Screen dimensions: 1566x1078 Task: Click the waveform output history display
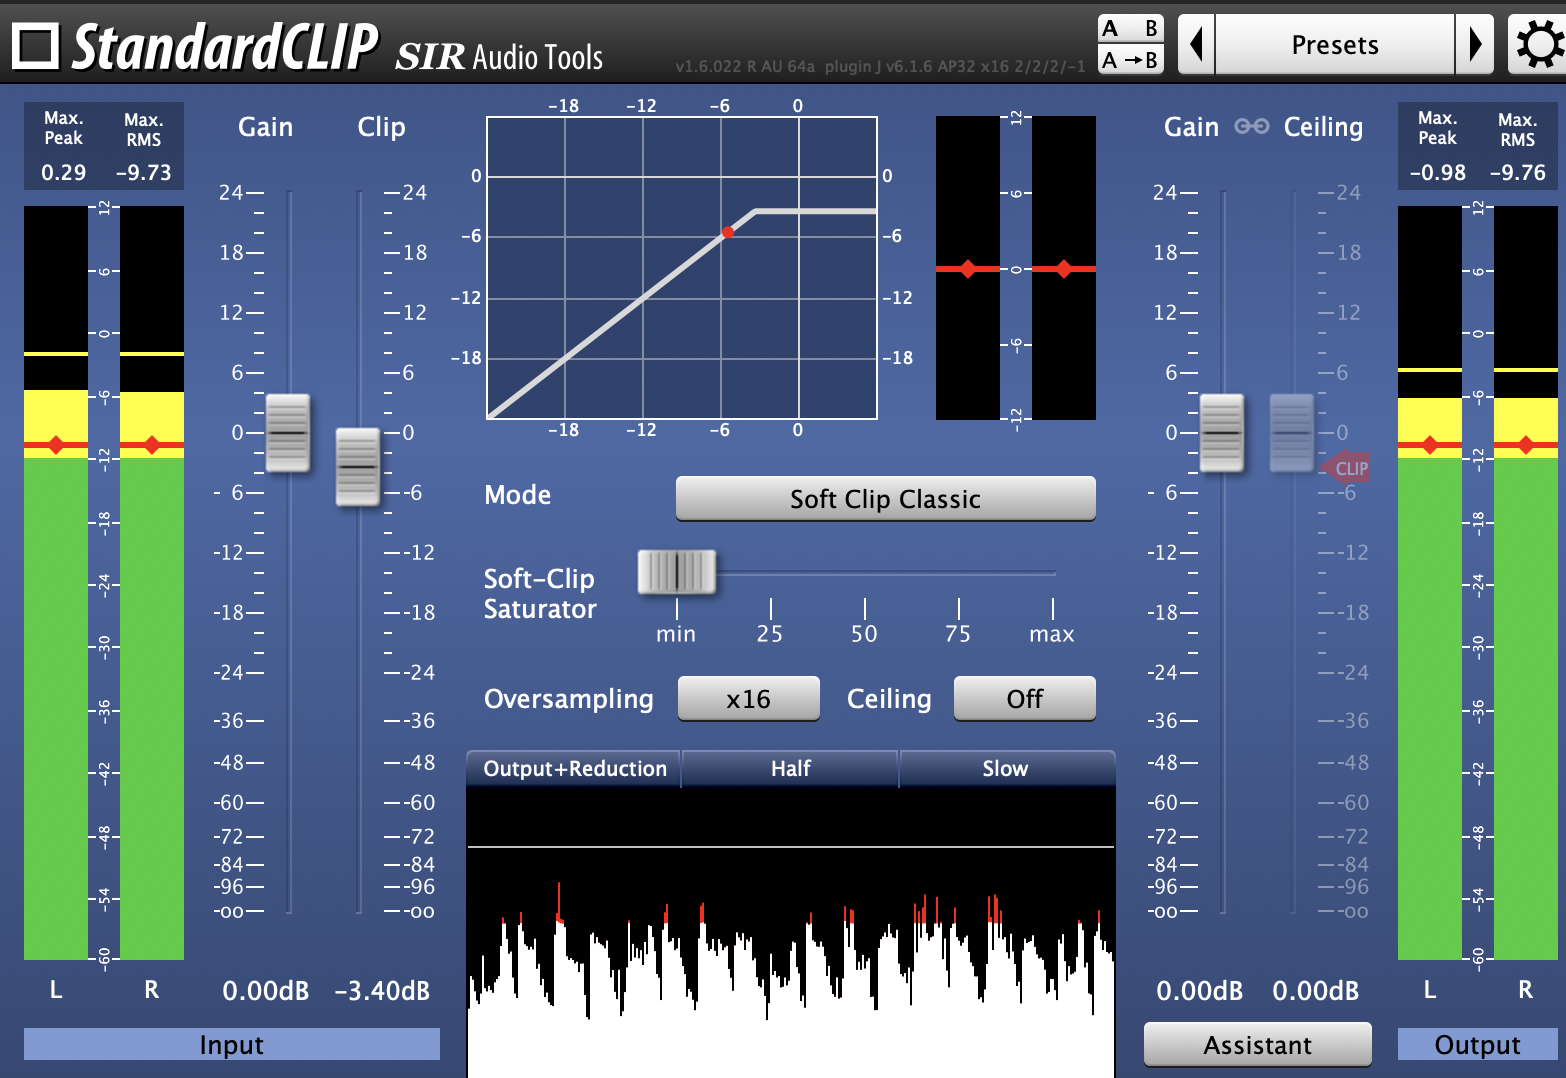point(791,932)
